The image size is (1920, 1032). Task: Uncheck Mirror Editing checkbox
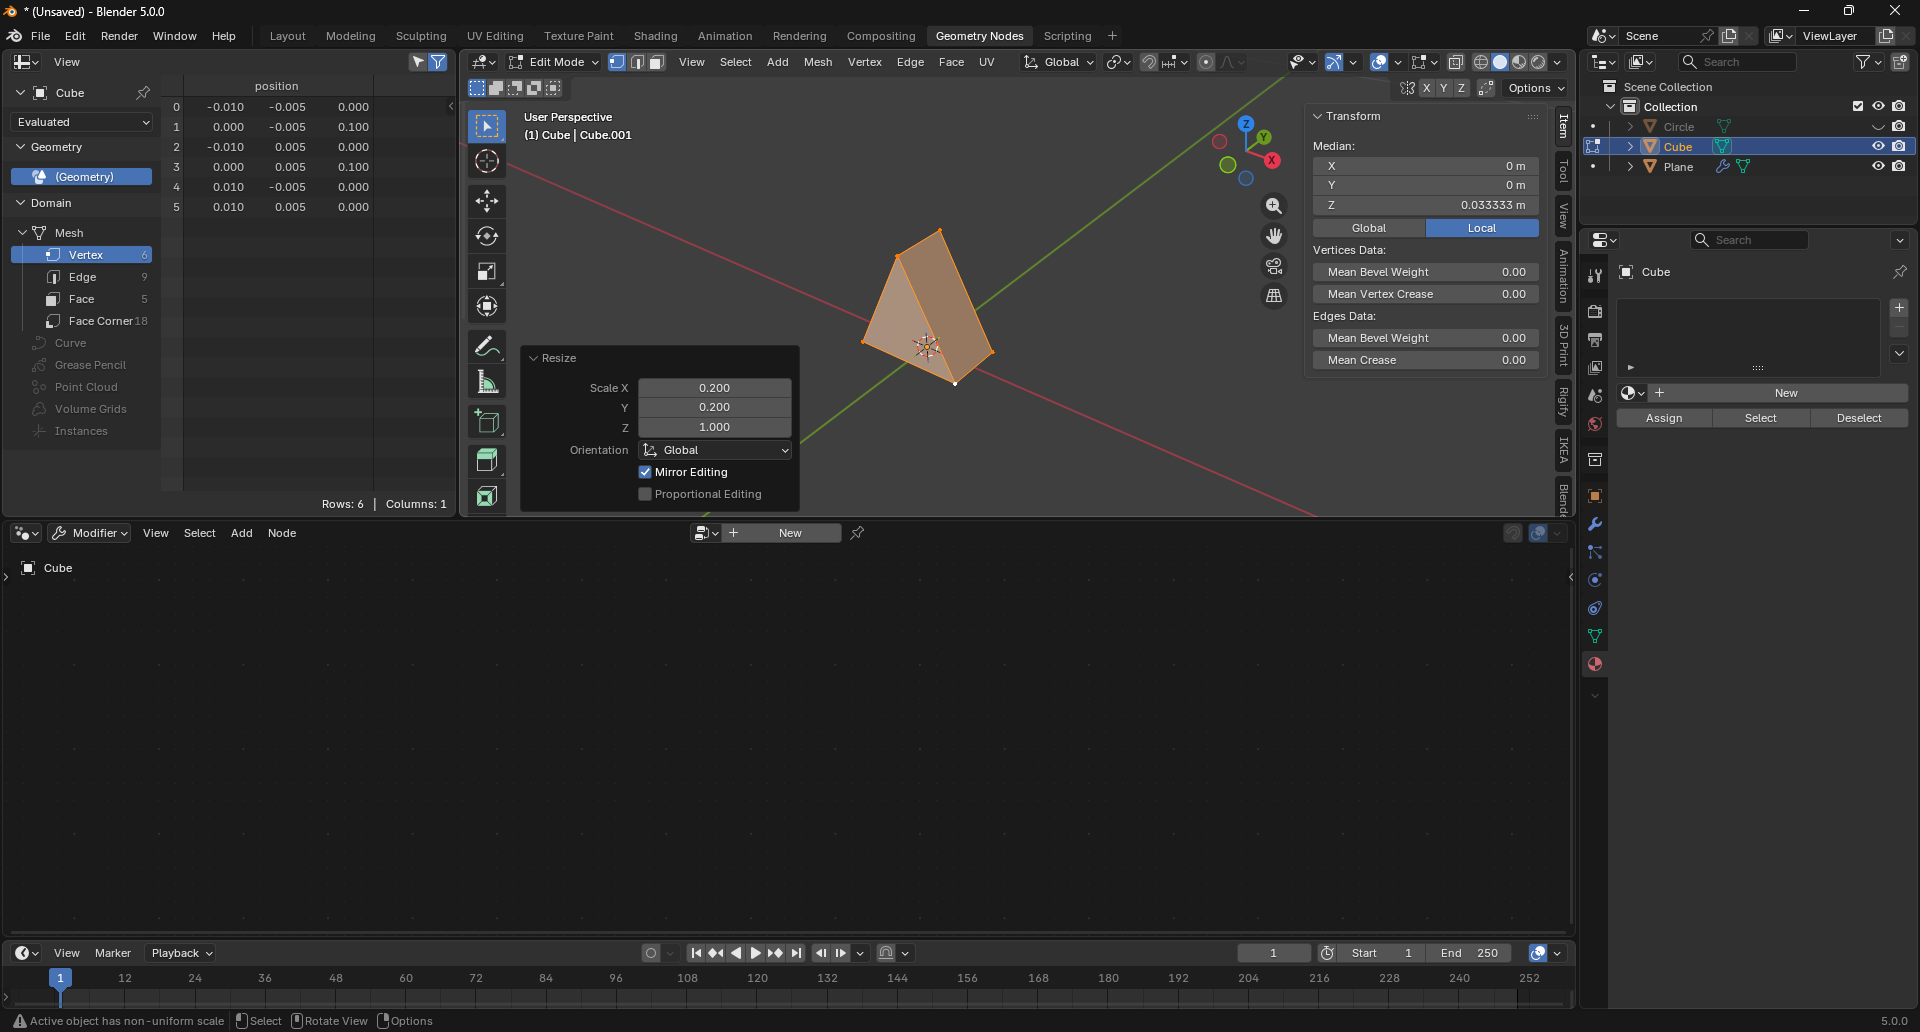645,472
